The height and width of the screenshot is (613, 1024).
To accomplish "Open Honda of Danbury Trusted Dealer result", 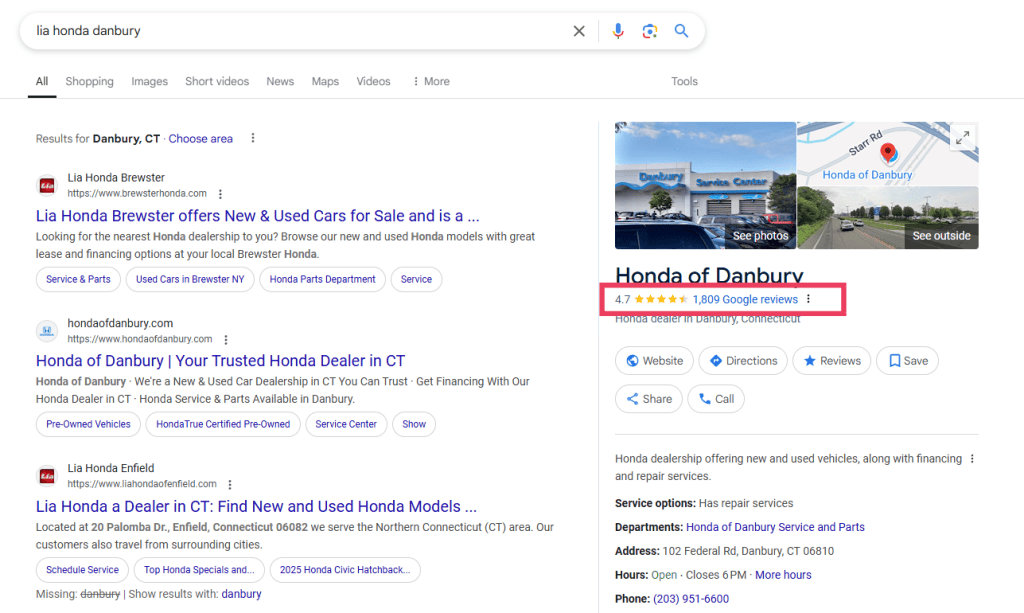I will coord(220,360).
